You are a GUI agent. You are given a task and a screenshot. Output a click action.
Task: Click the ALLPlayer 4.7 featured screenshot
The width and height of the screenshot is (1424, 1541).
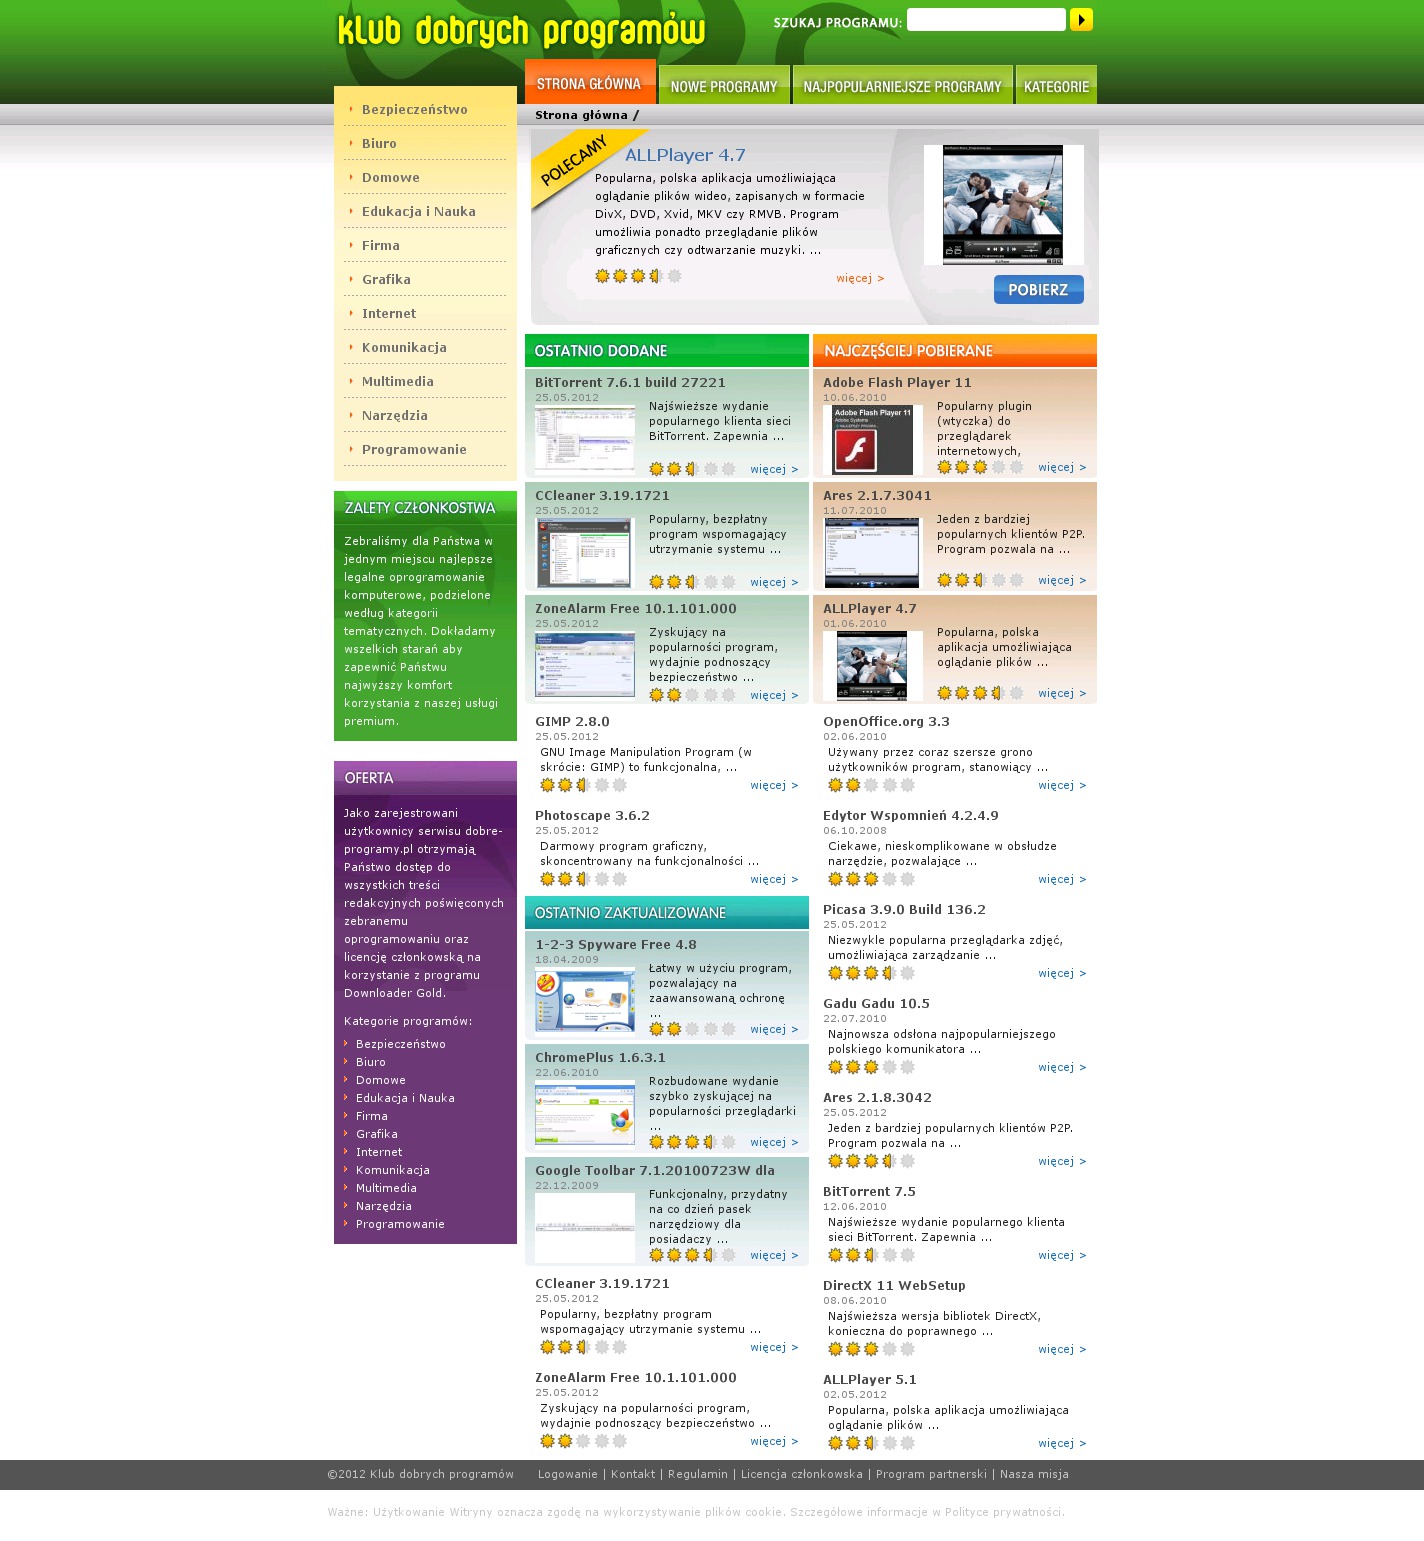pos(1003,204)
